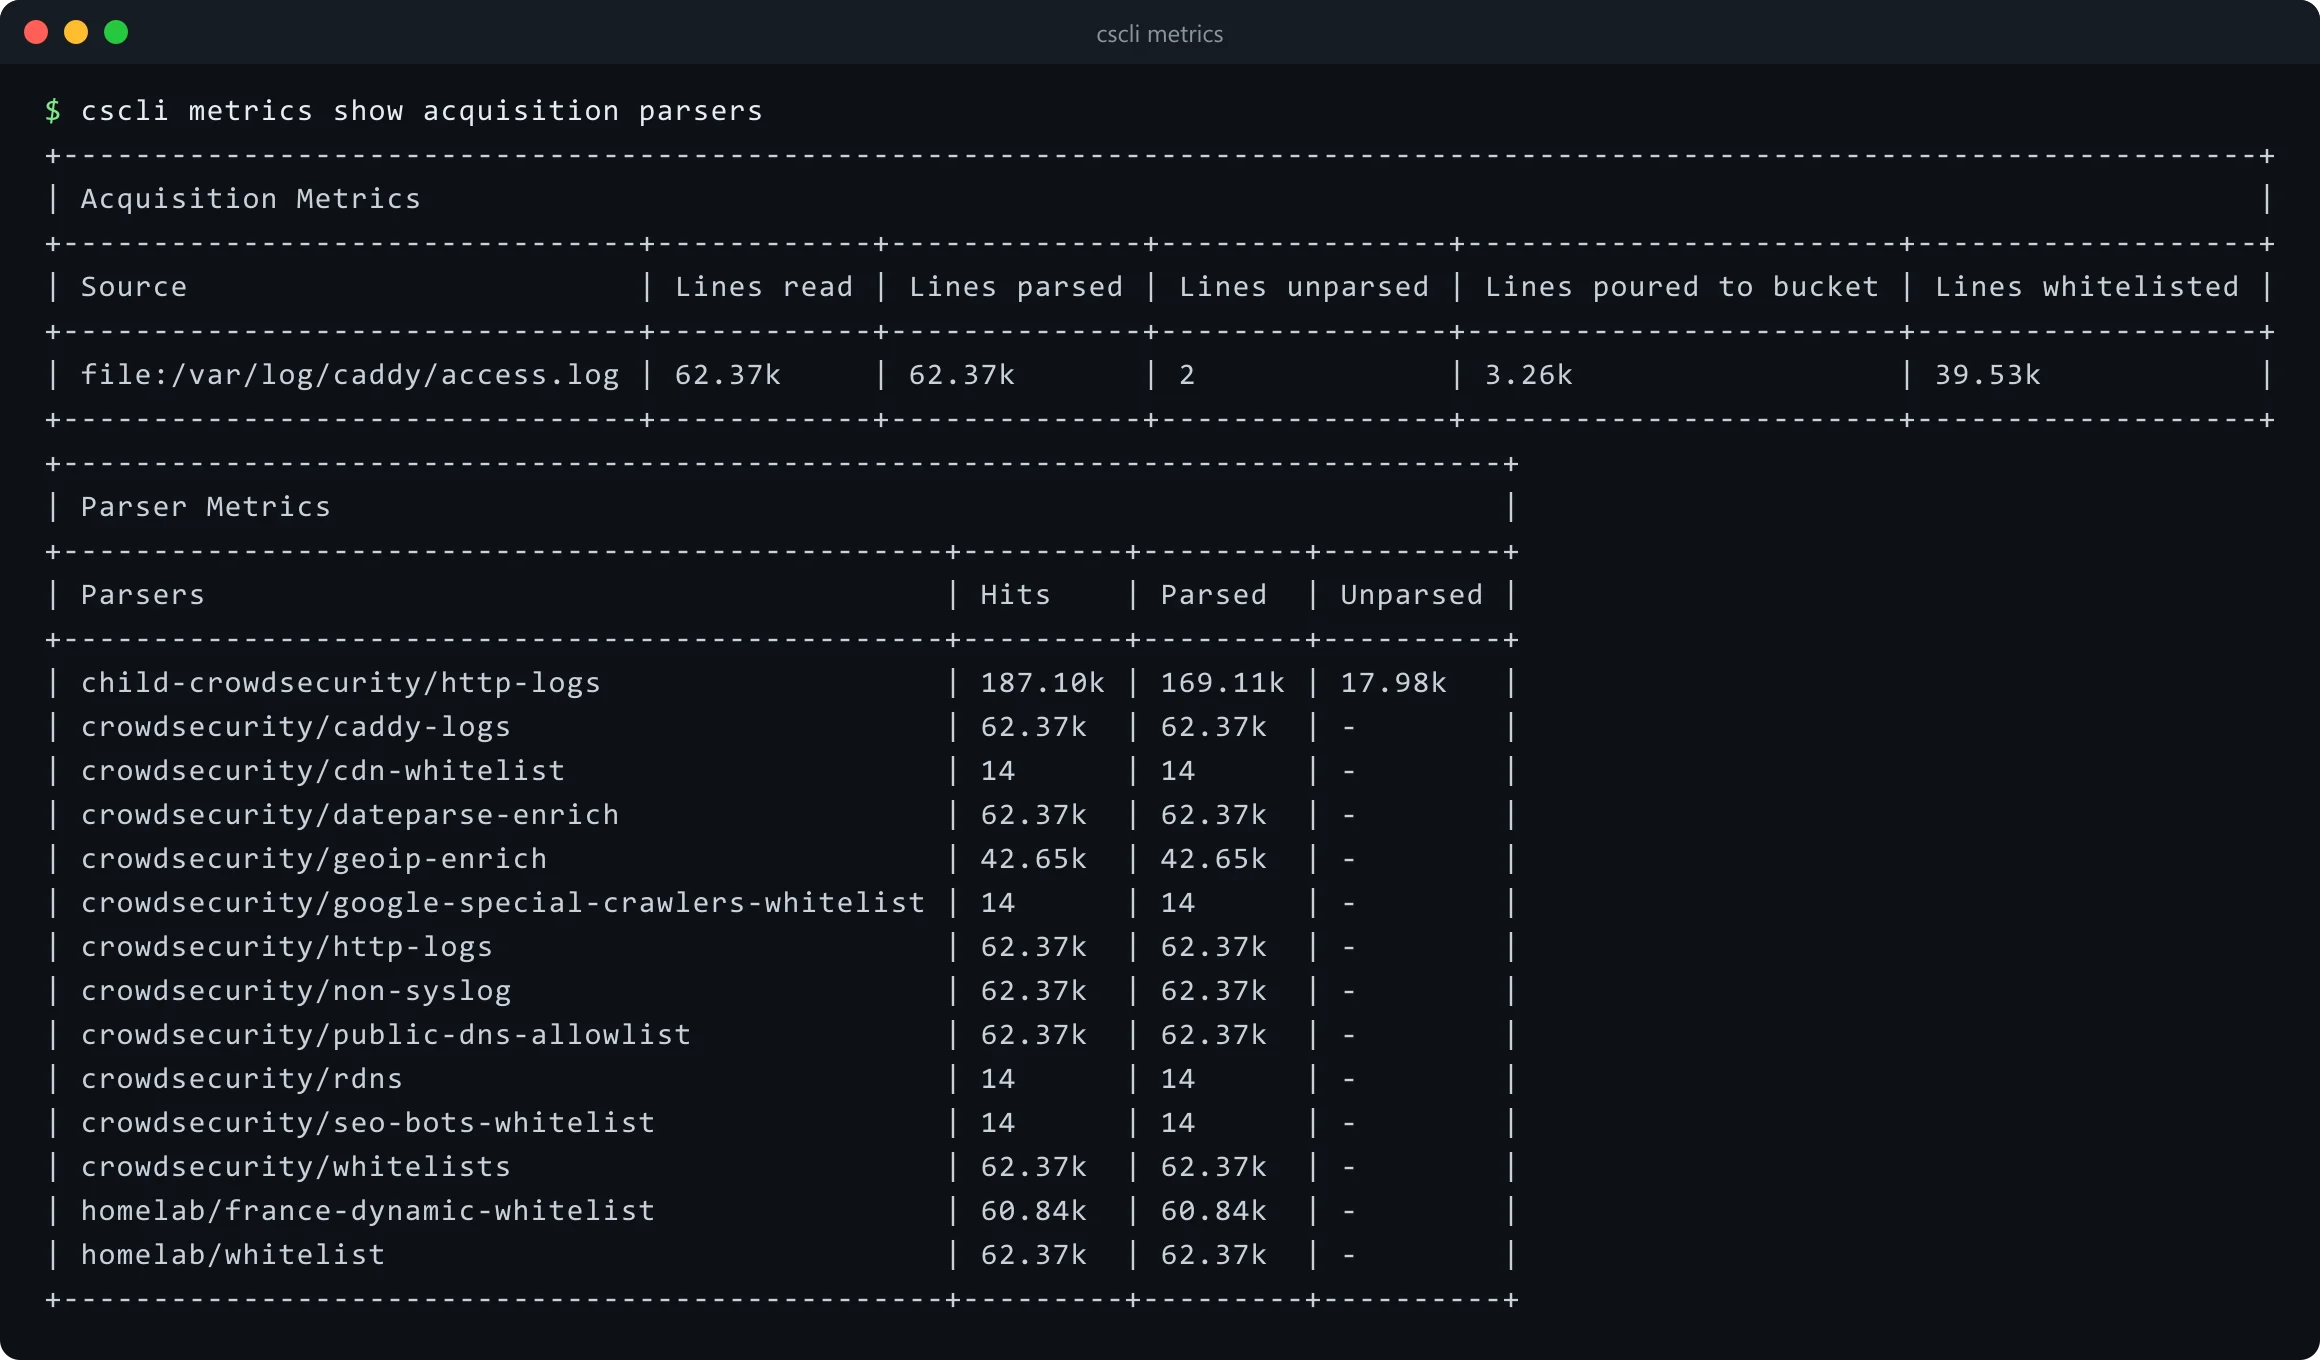The image size is (2320, 1360).
Task: Click the 'Lines poured to bucket' header
Action: pos(1682,287)
